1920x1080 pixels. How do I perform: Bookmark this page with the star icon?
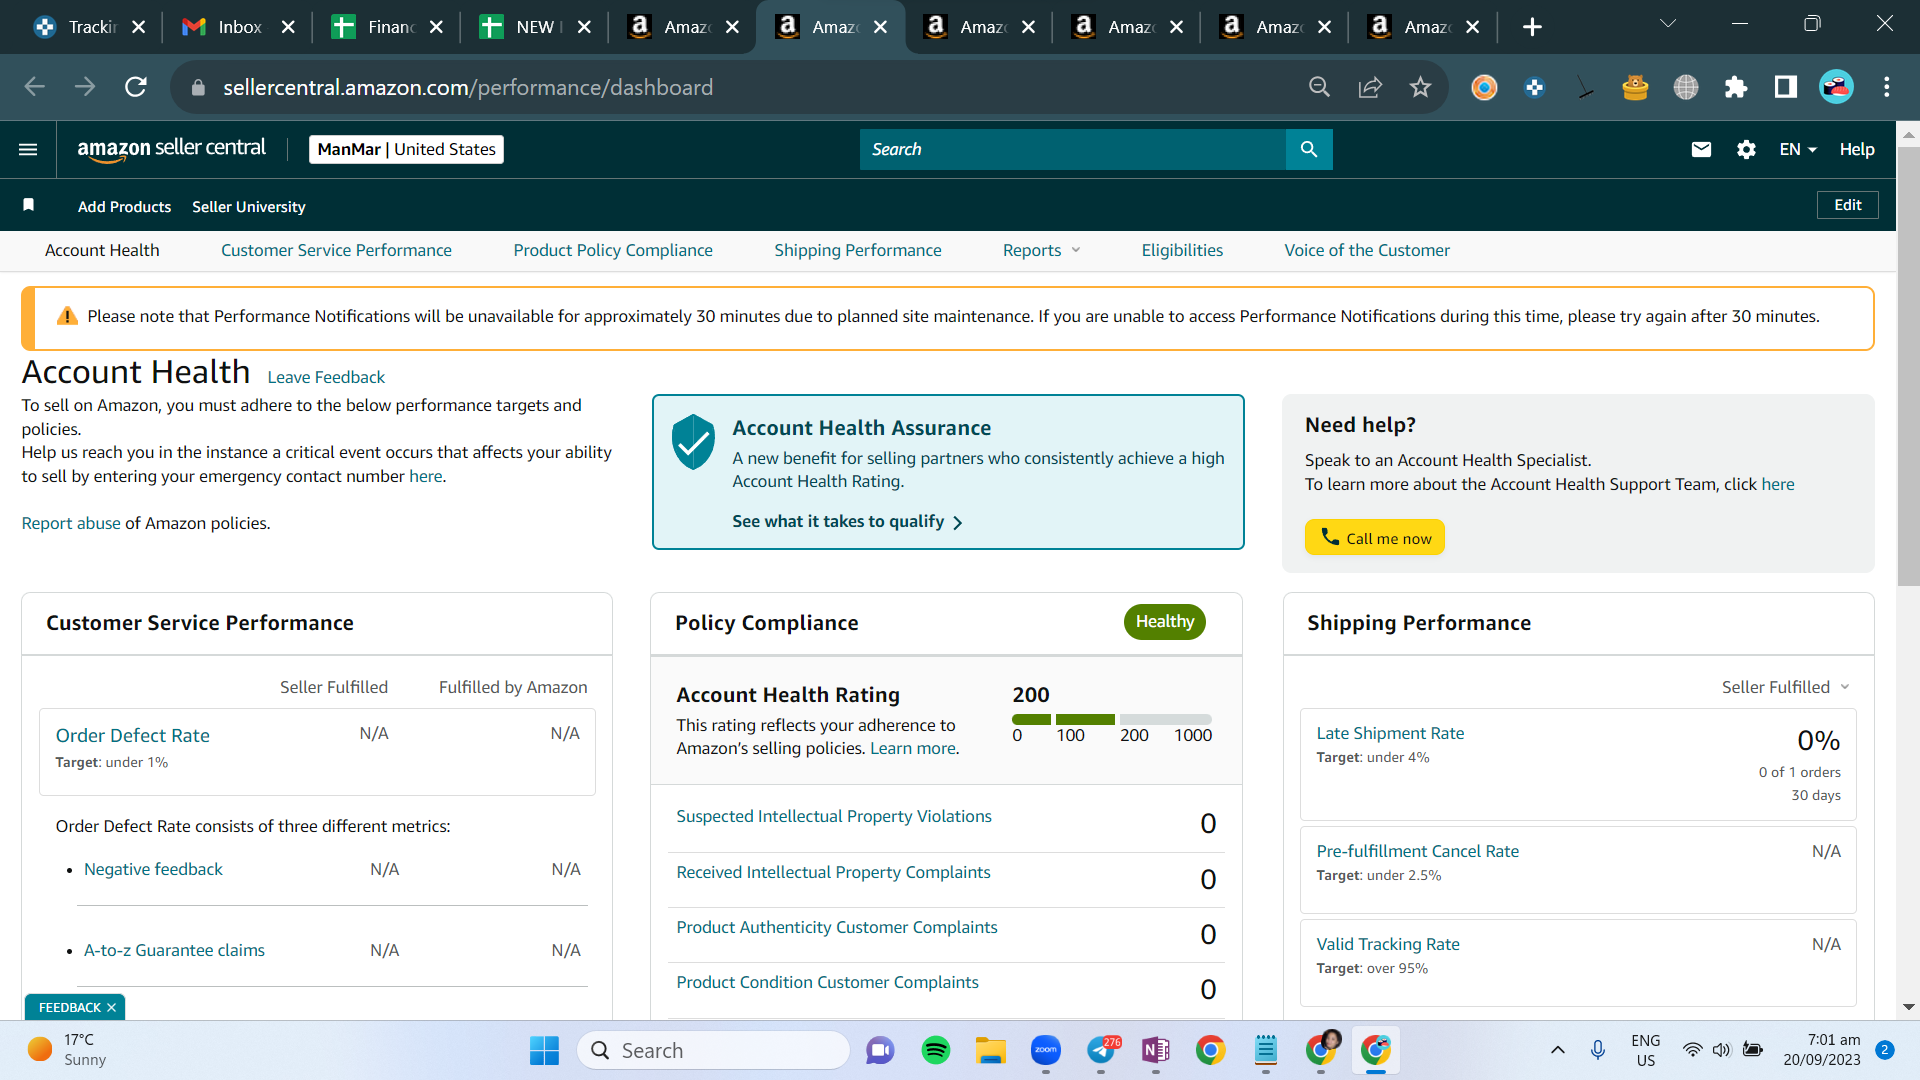click(1420, 87)
